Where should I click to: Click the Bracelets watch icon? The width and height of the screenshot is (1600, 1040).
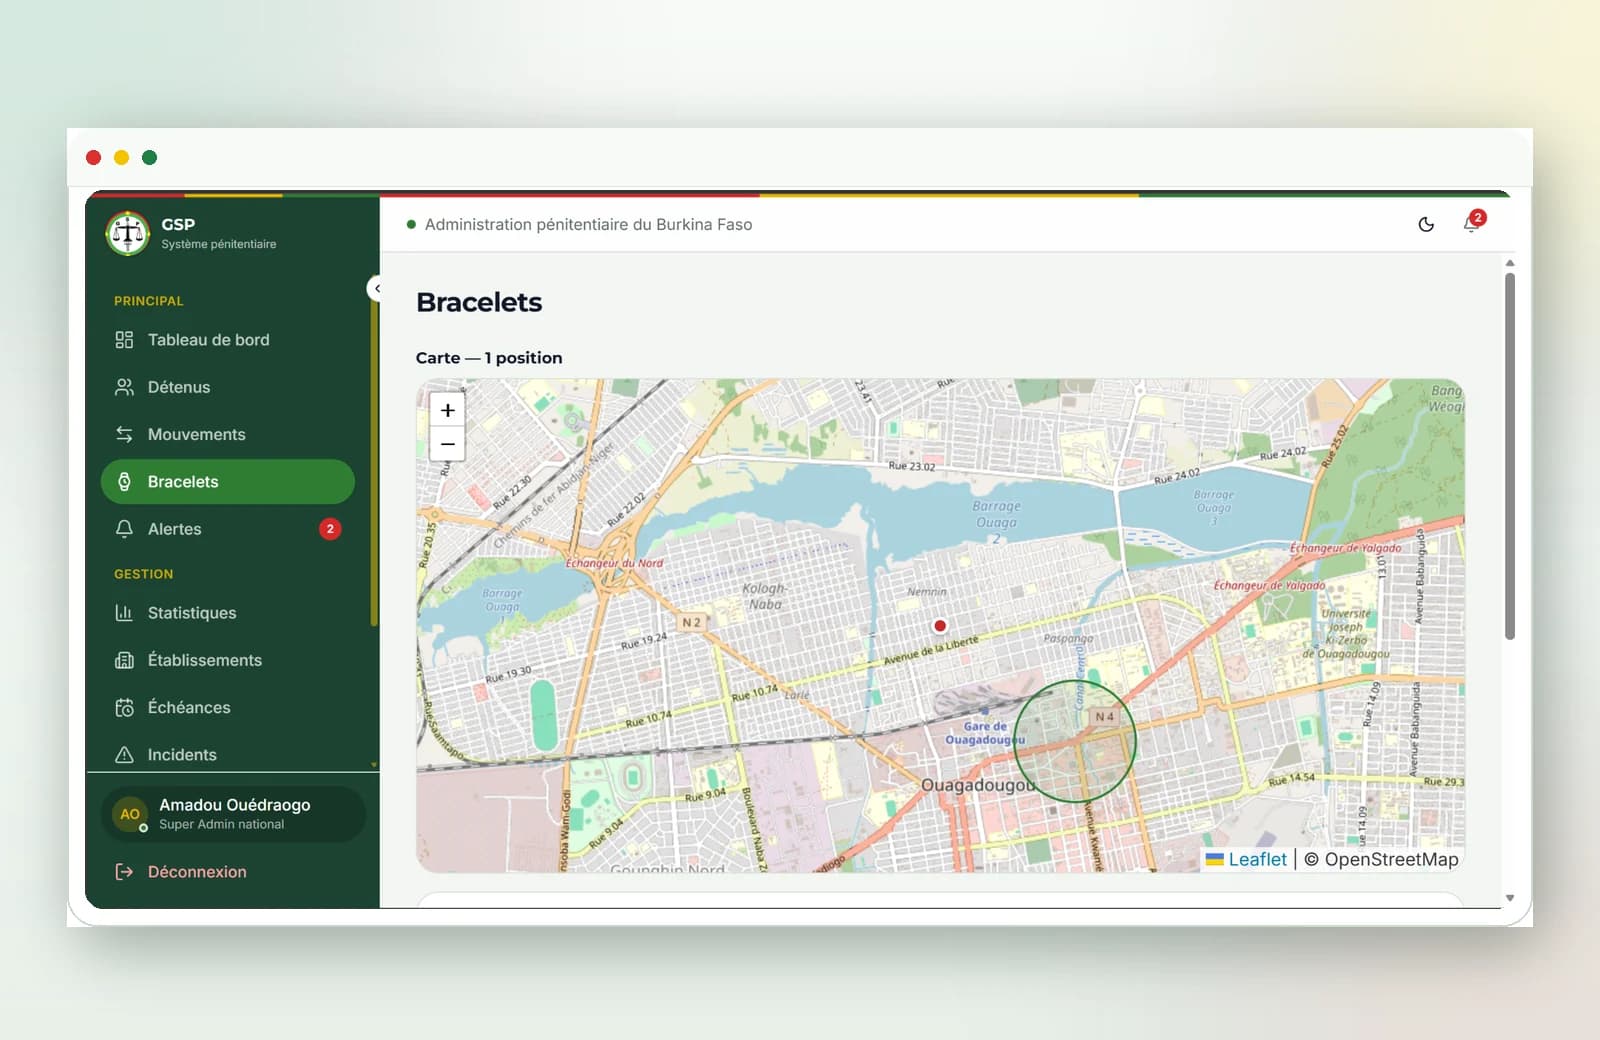(124, 482)
